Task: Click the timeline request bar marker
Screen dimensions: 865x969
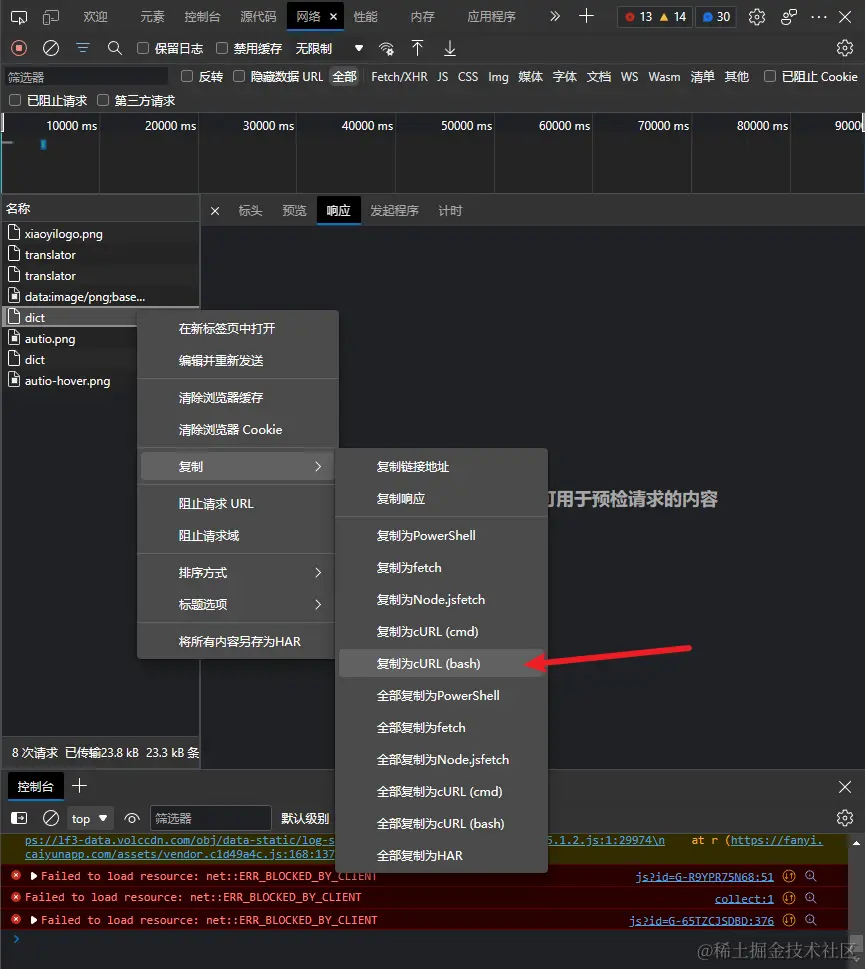Action: coord(43,145)
